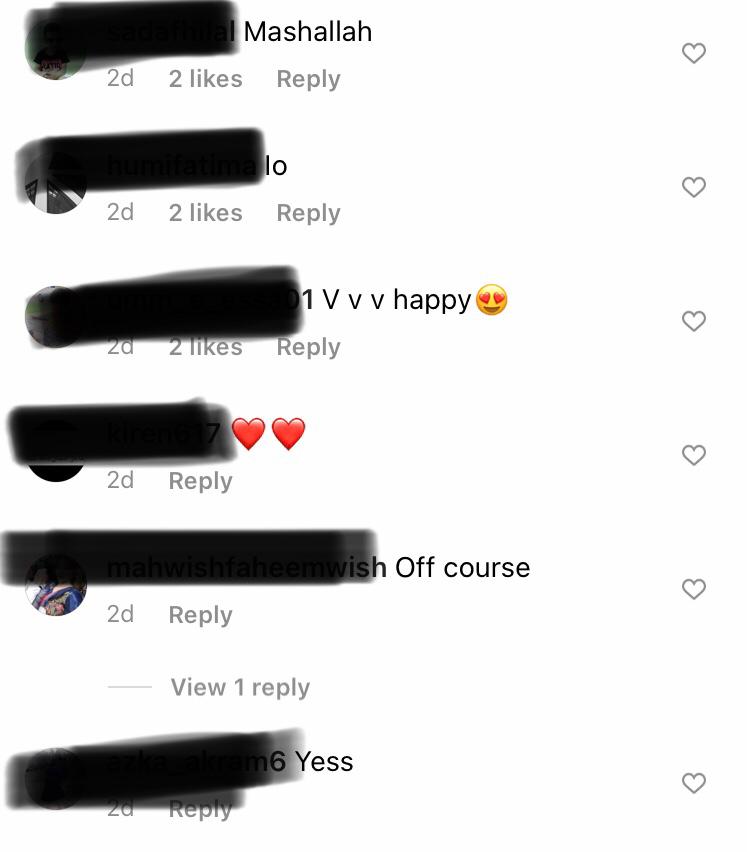This screenshot has width=749, height=852.
Task: Reply to the red hearts comment
Action: (201, 481)
